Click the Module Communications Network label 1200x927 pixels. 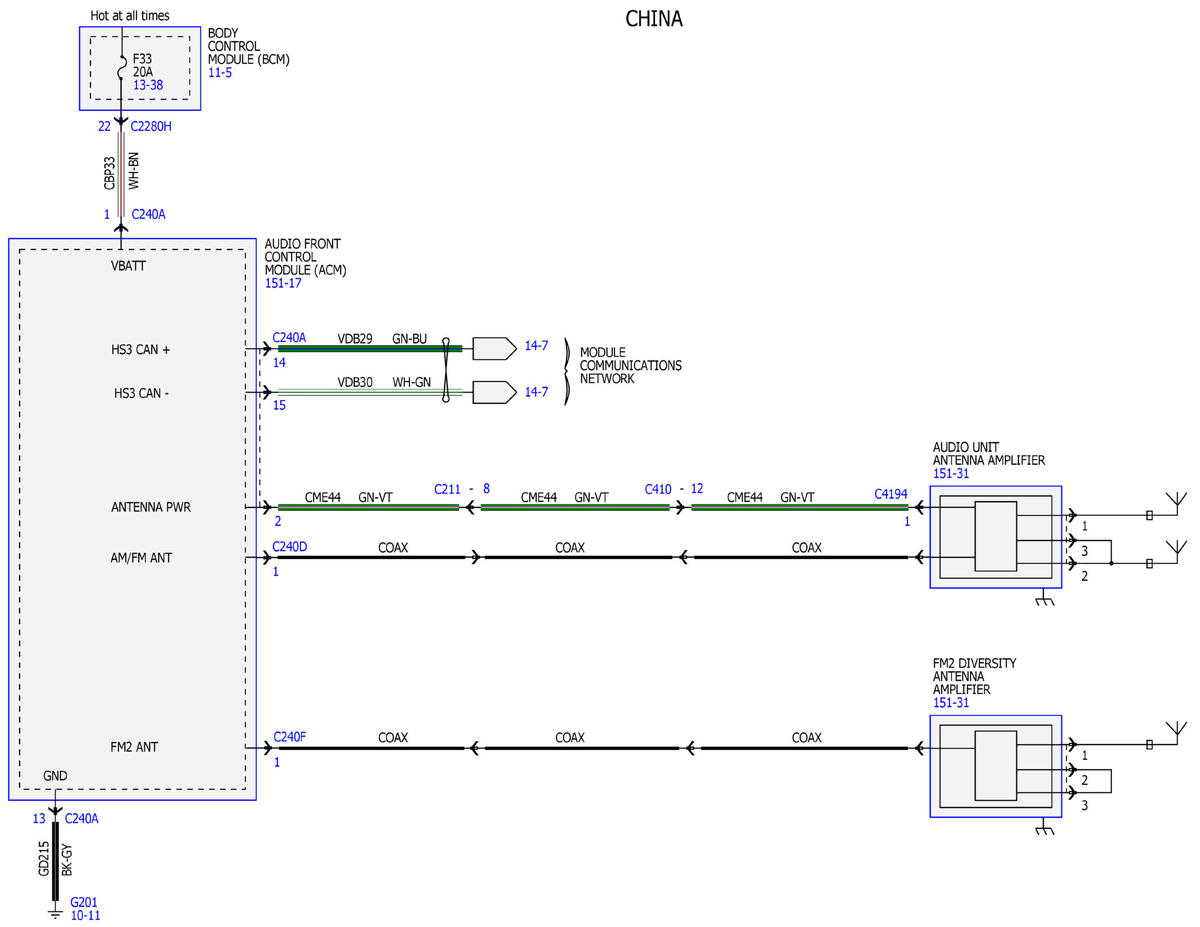[631, 365]
